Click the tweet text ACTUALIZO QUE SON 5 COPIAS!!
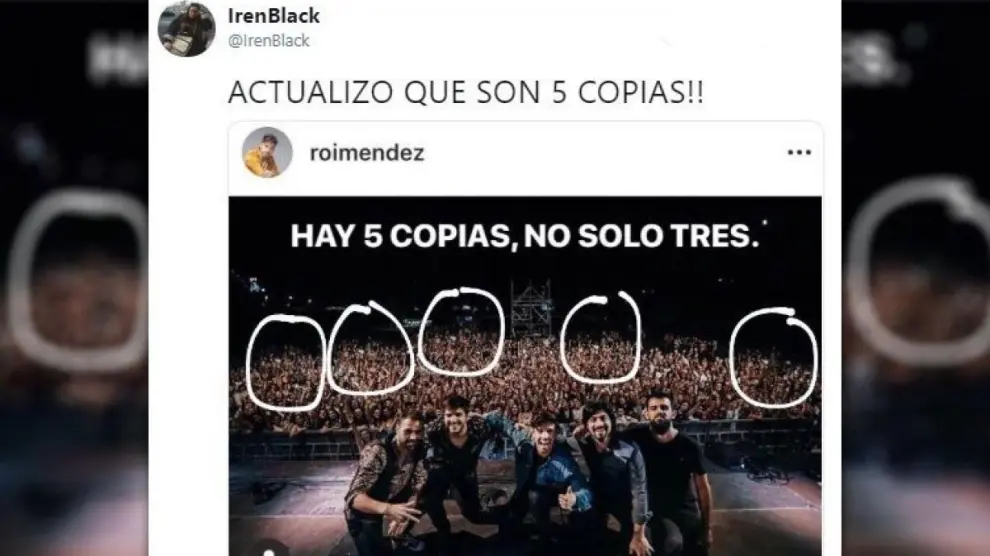Screen dimensions: 990x556 pyautogui.click(x=466, y=92)
